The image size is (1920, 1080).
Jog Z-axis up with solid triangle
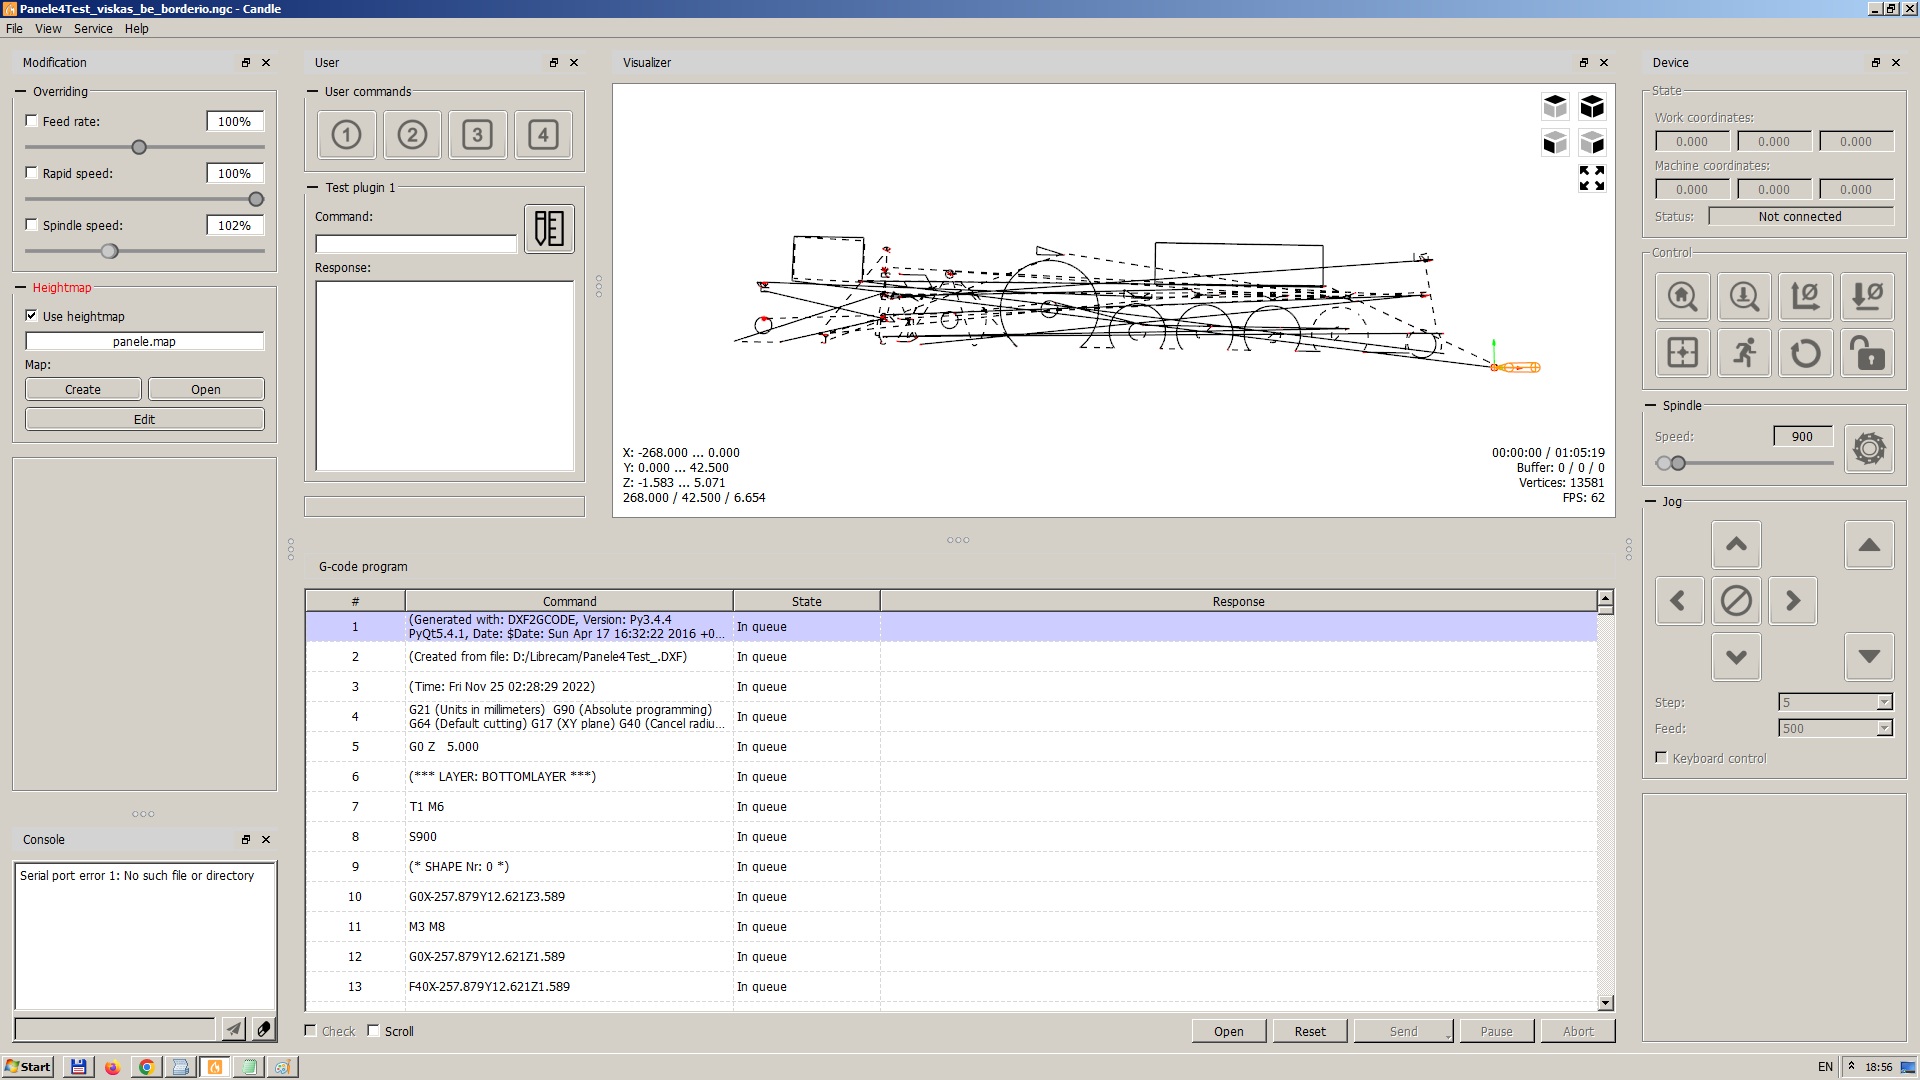[x=1869, y=545]
